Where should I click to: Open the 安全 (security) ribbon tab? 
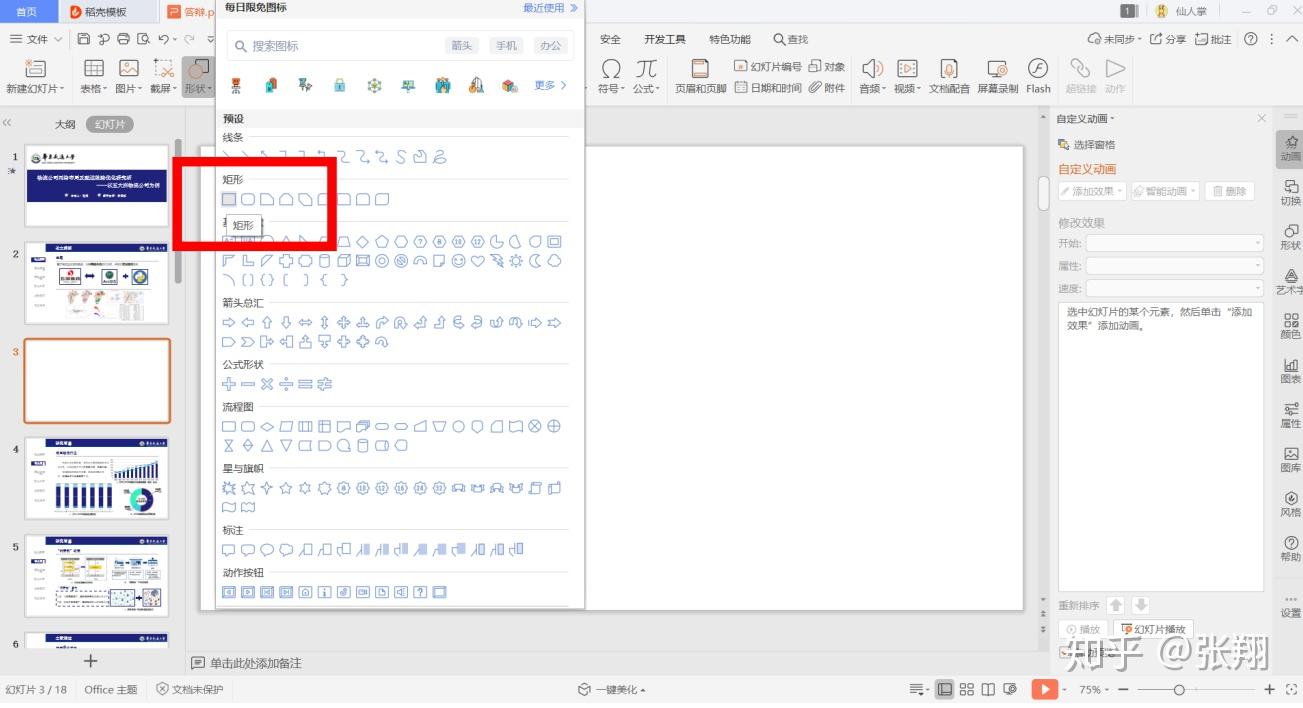point(610,39)
